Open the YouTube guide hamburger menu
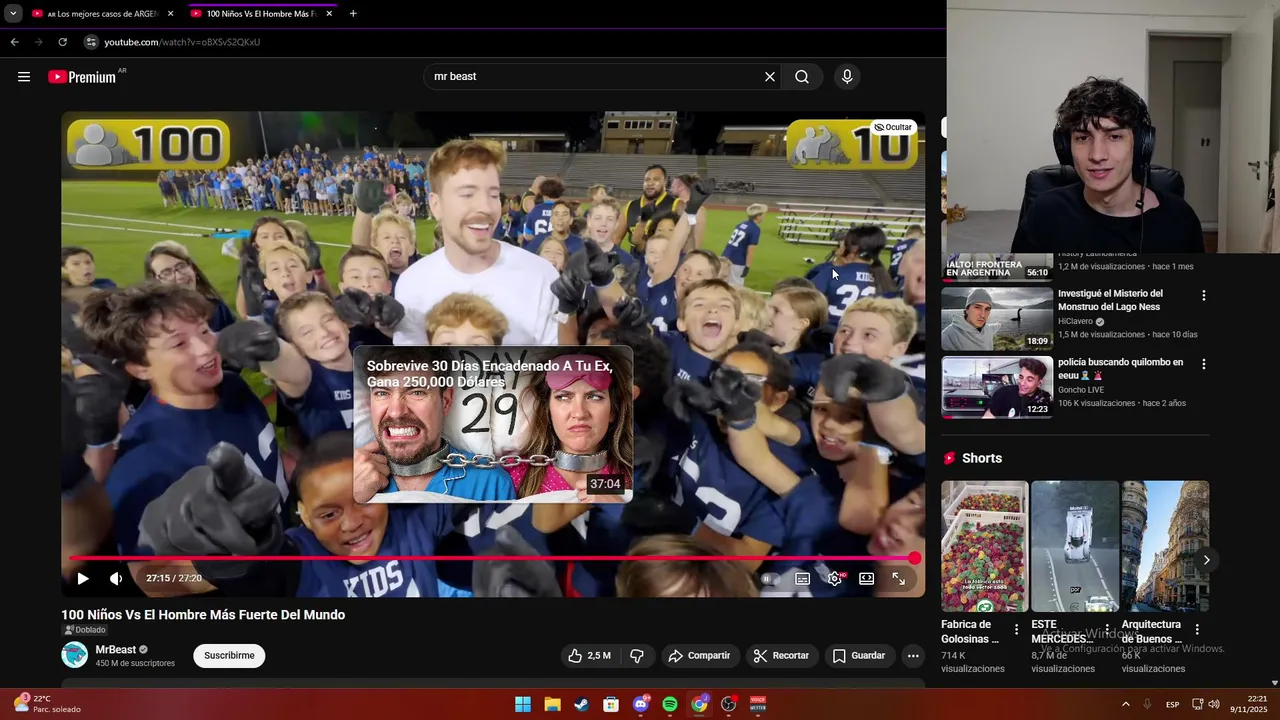Viewport: 1280px width, 720px height. pyautogui.click(x=24, y=77)
